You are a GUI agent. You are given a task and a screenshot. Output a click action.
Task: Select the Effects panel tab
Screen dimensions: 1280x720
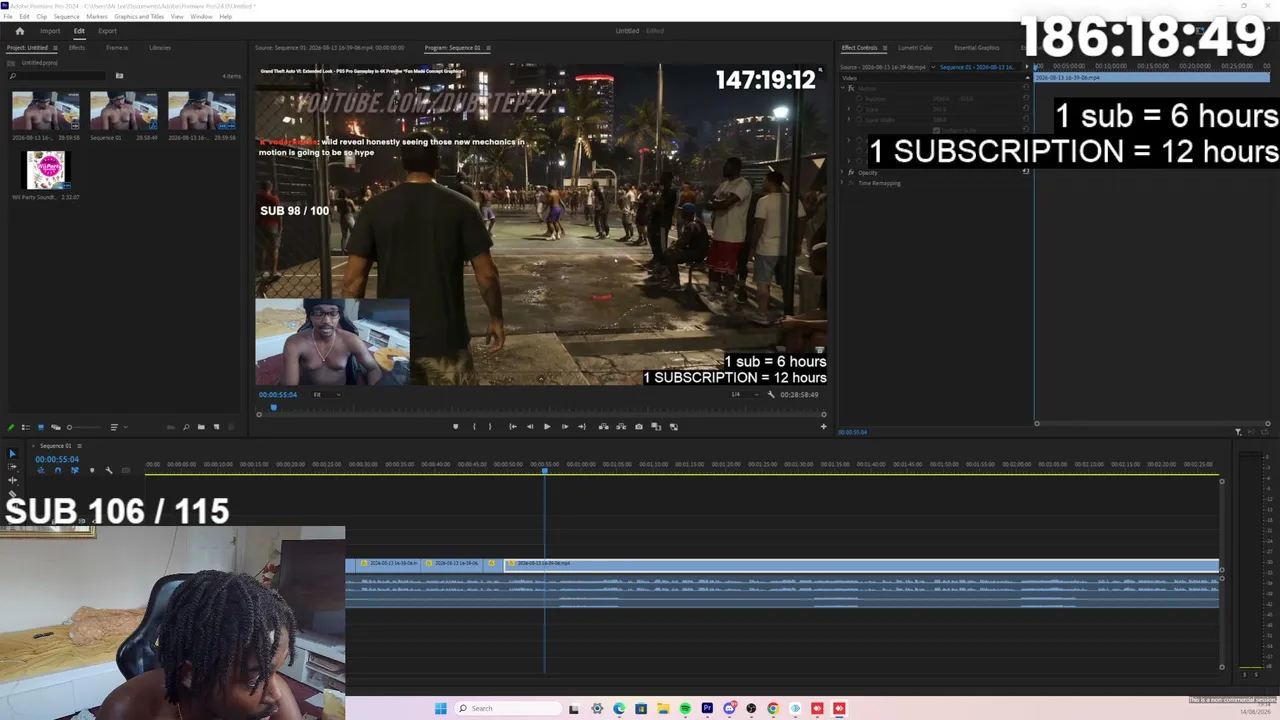click(x=77, y=48)
